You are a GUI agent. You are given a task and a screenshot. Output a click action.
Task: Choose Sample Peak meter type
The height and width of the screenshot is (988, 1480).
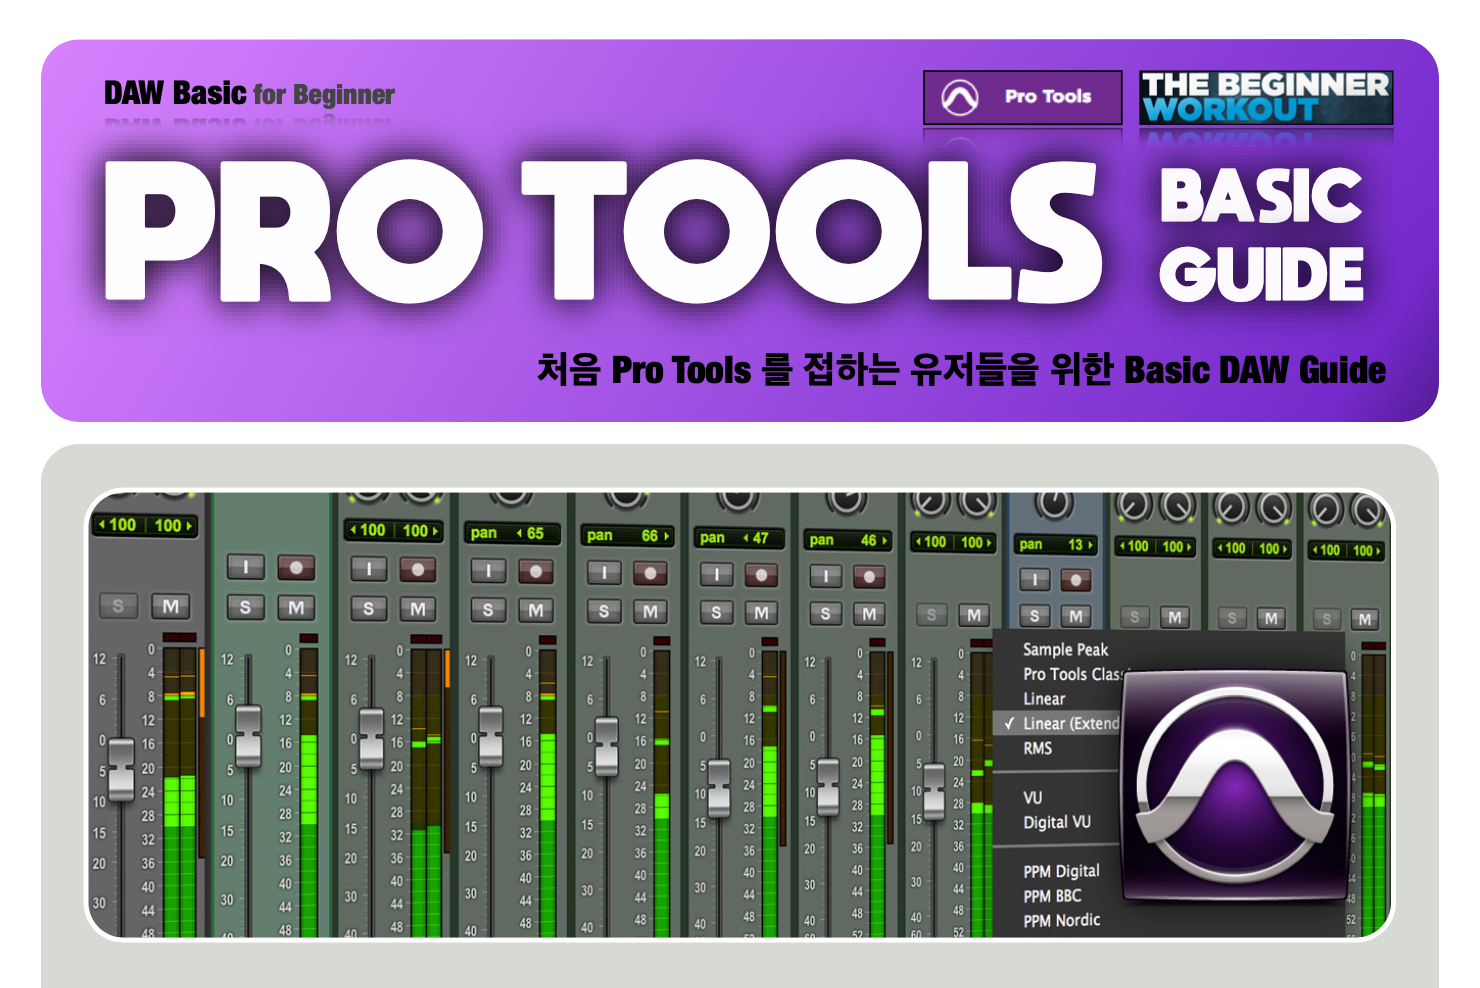click(x=1065, y=649)
